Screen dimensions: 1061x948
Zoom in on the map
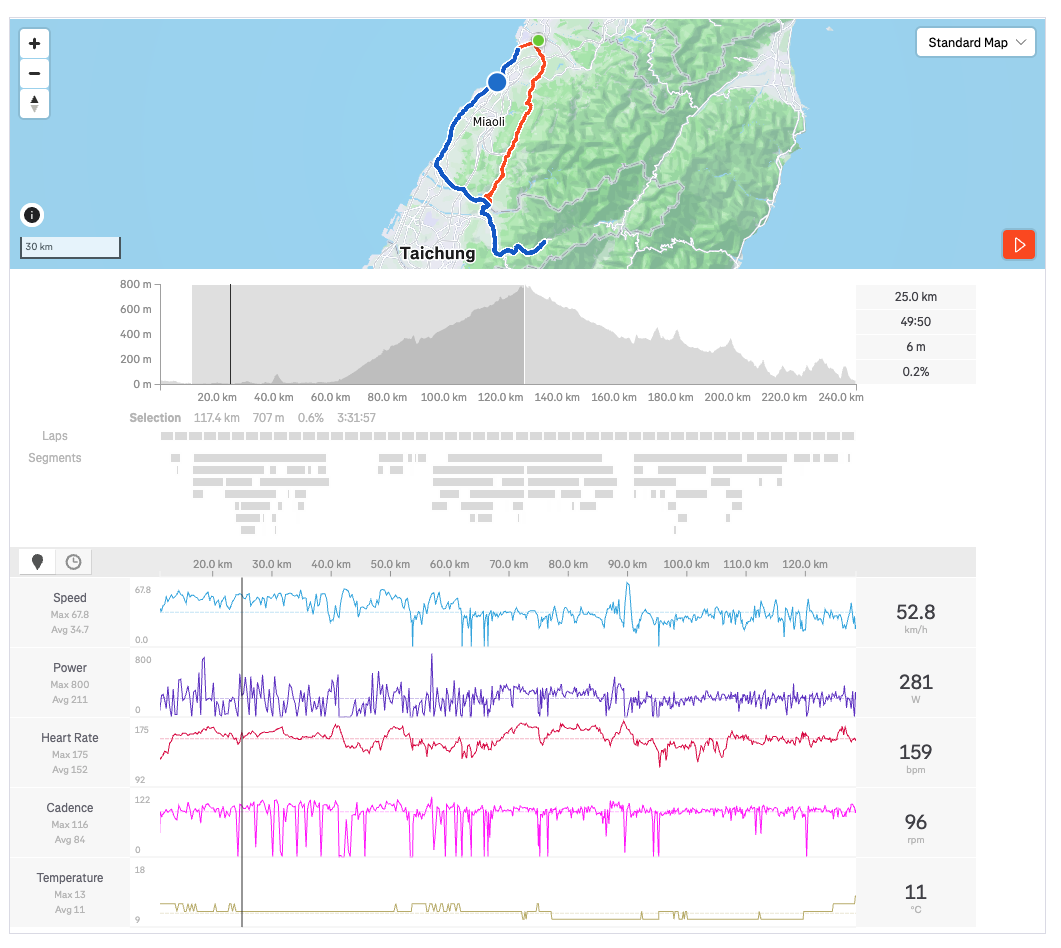pyautogui.click(x=34, y=44)
